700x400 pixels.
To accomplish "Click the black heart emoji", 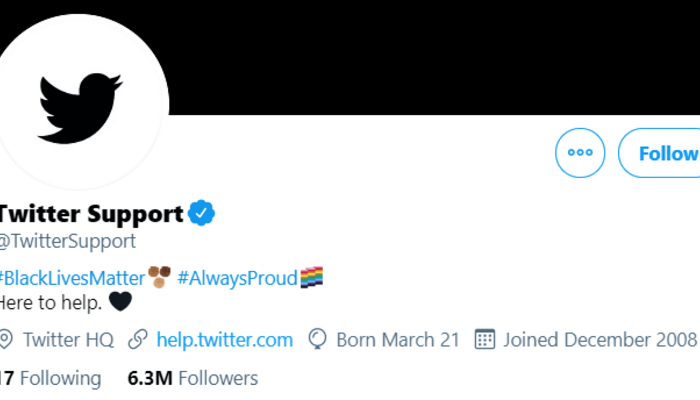I will pos(120,300).
